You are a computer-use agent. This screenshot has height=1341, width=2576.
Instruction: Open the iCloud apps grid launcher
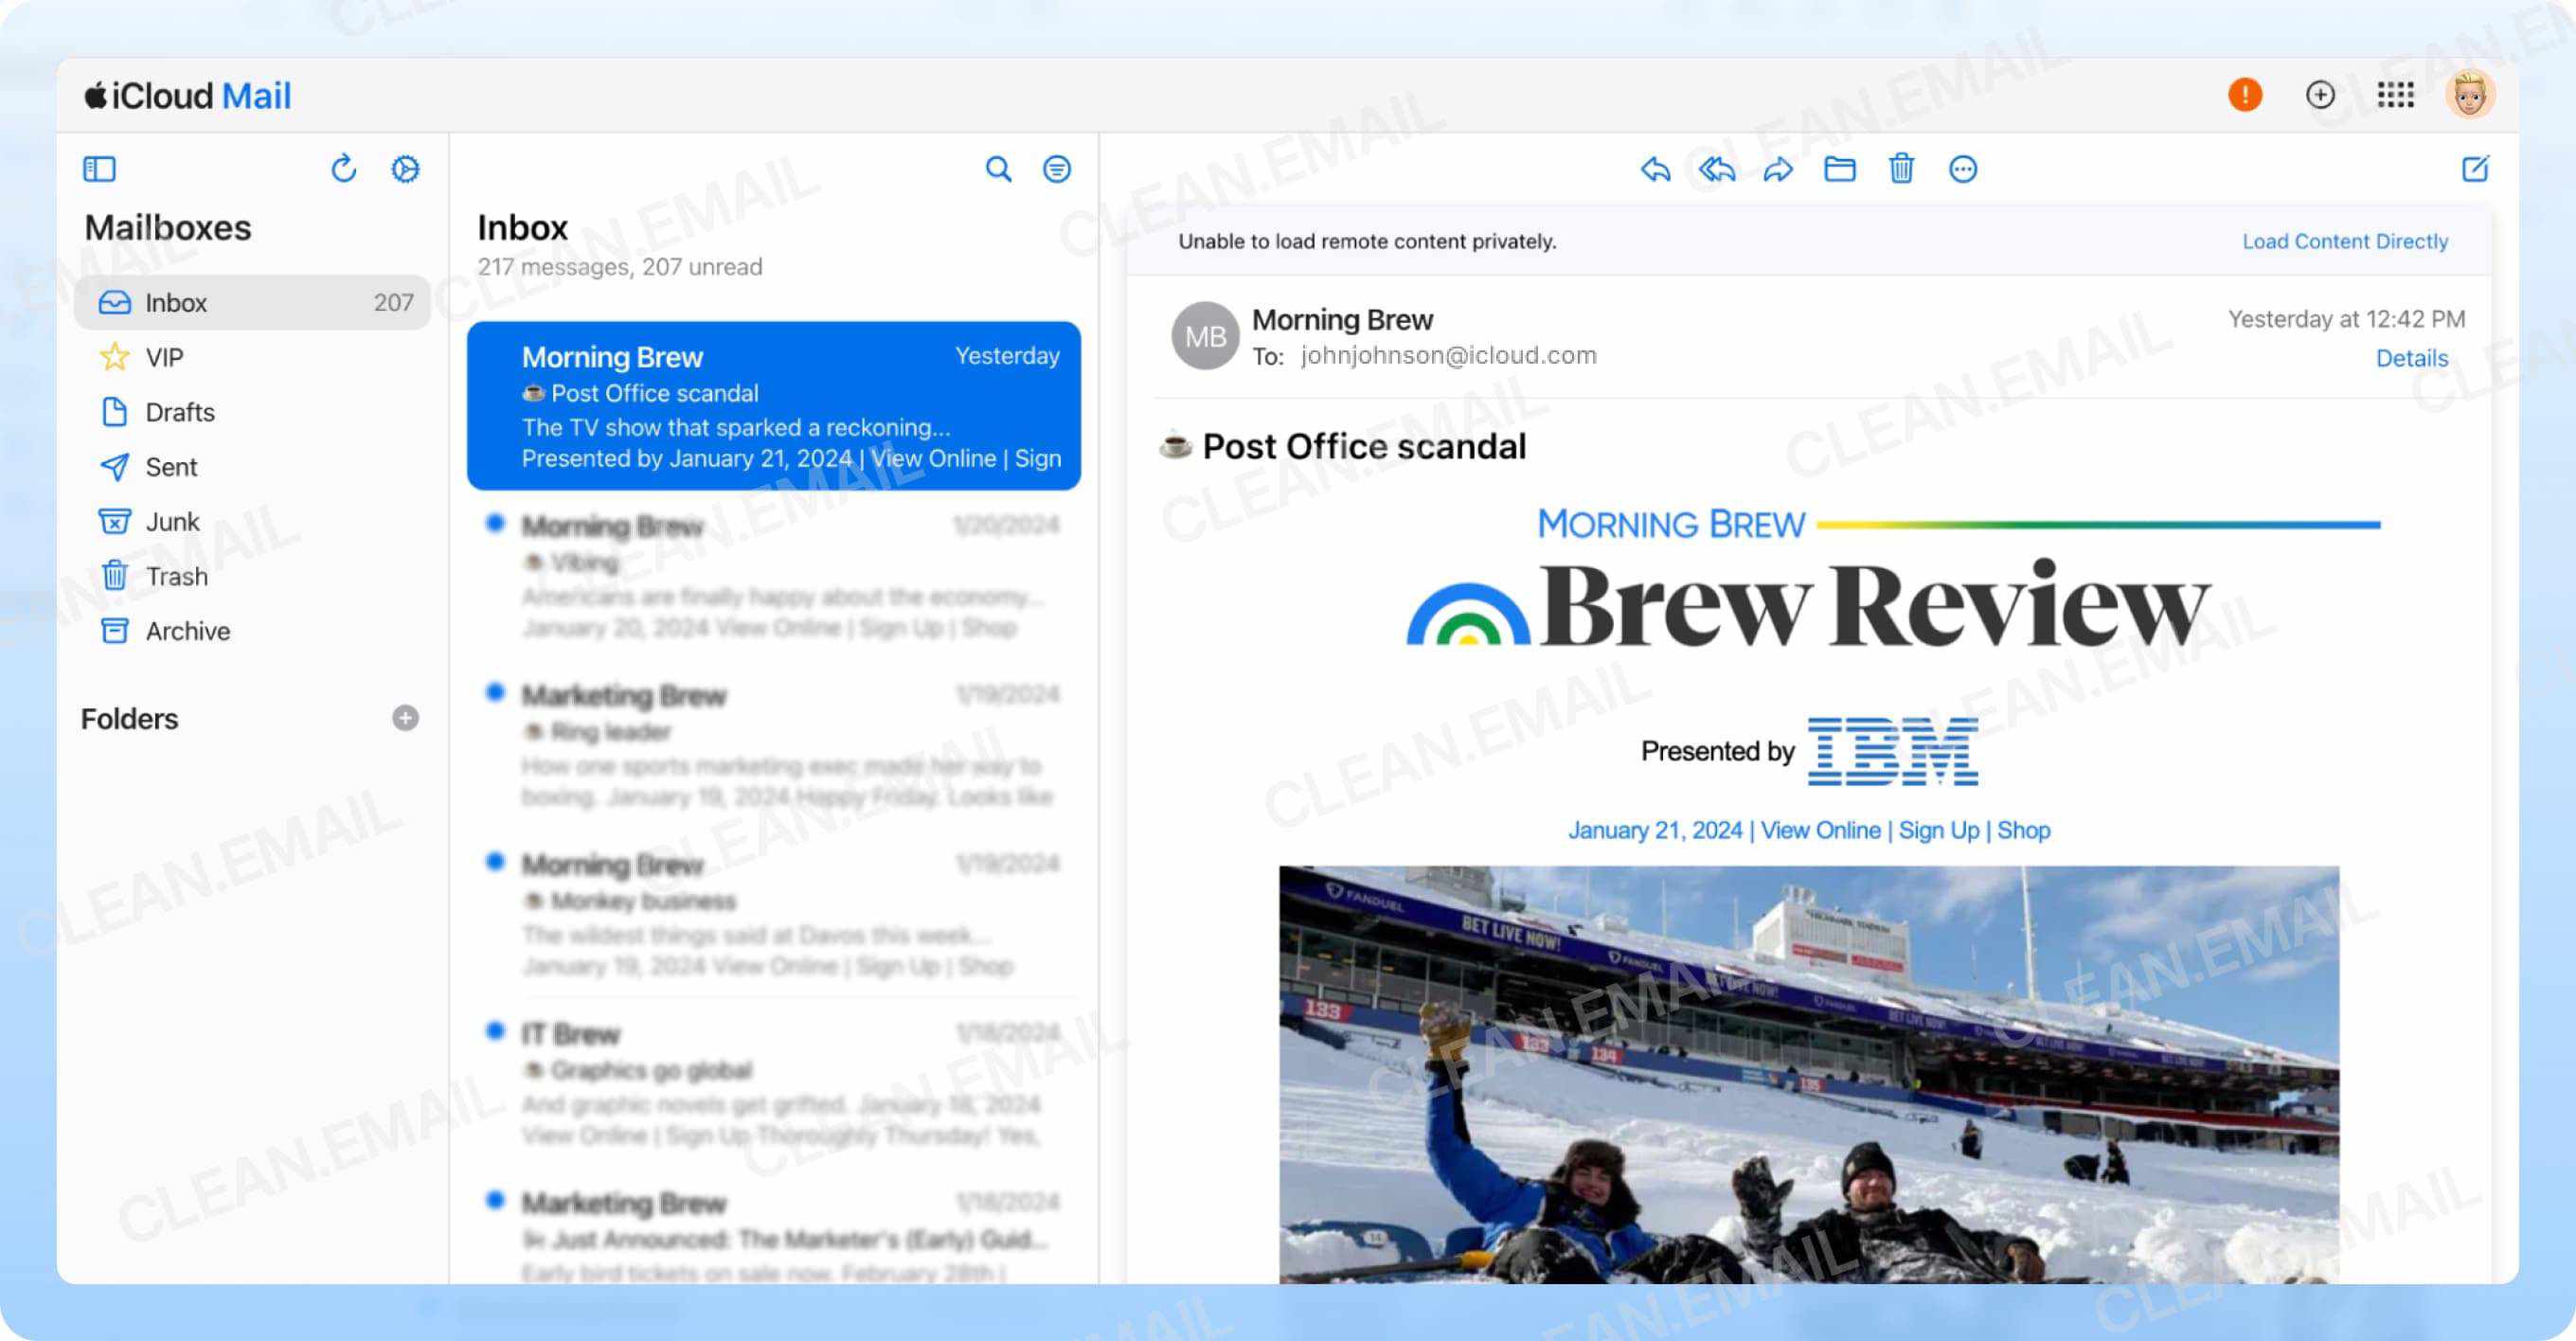pyautogui.click(x=2396, y=95)
